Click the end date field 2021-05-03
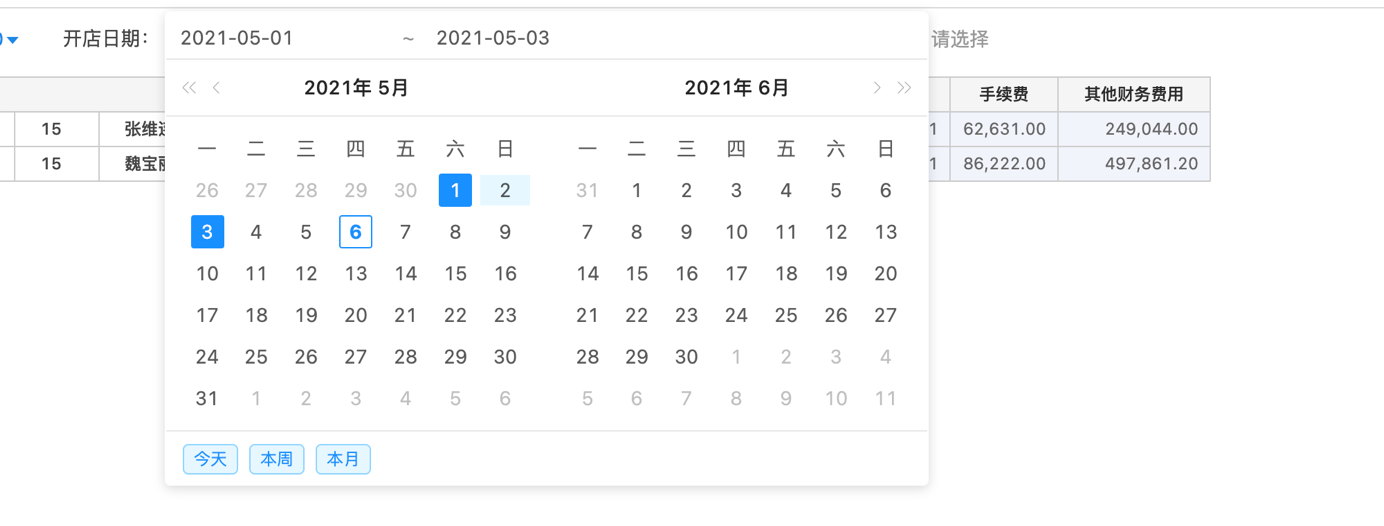1384x526 pixels. pyautogui.click(x=493, y=38)
